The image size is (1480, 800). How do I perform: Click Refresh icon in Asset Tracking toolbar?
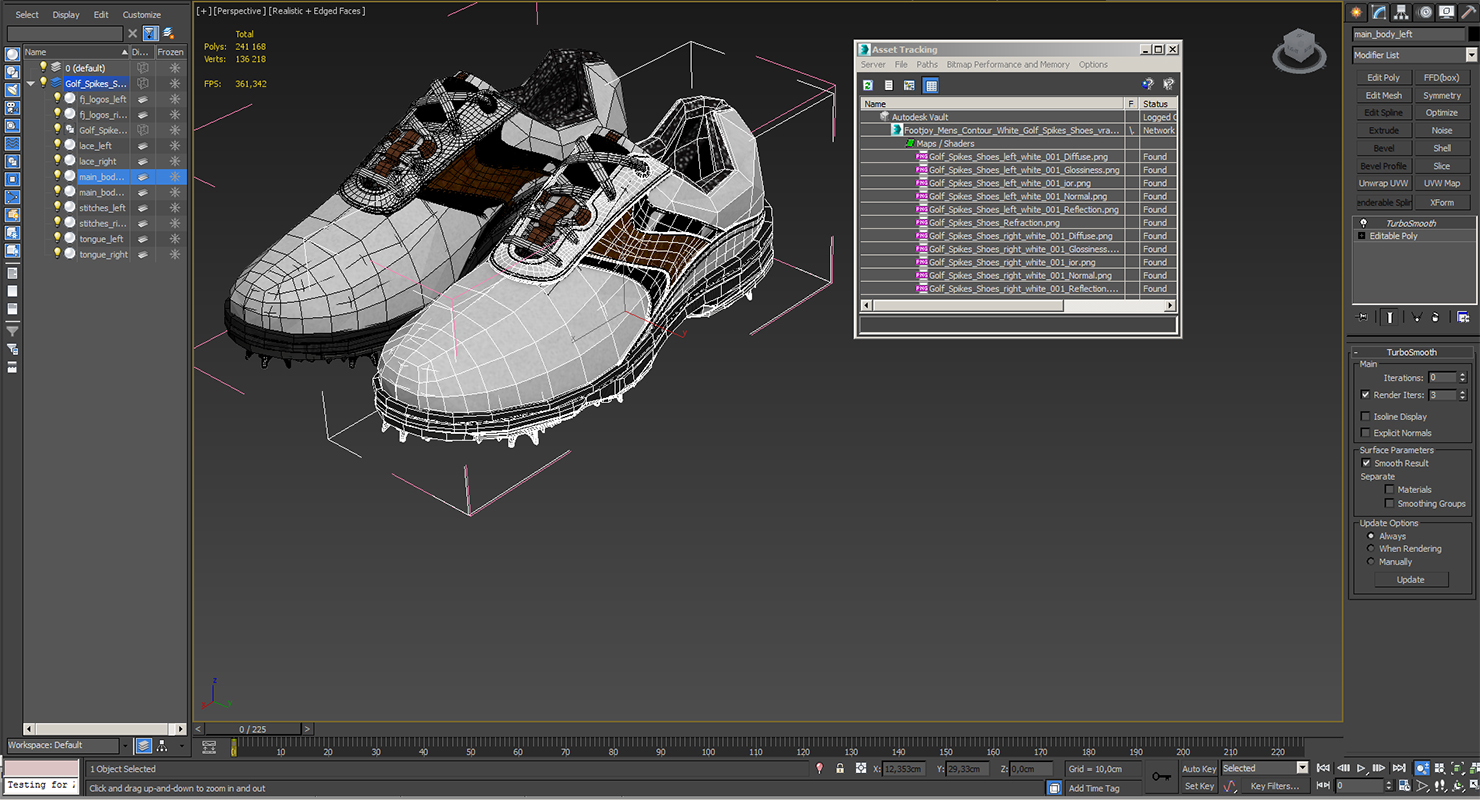coord(868,86)
